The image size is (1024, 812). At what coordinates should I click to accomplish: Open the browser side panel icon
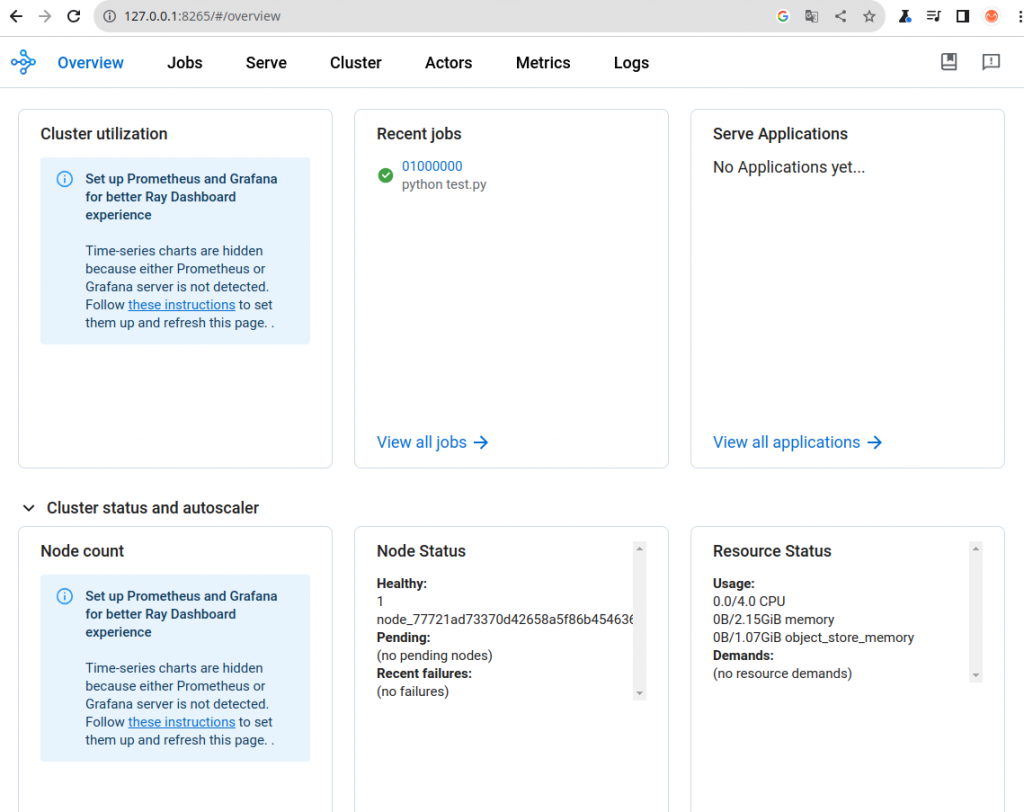(962, 16)
